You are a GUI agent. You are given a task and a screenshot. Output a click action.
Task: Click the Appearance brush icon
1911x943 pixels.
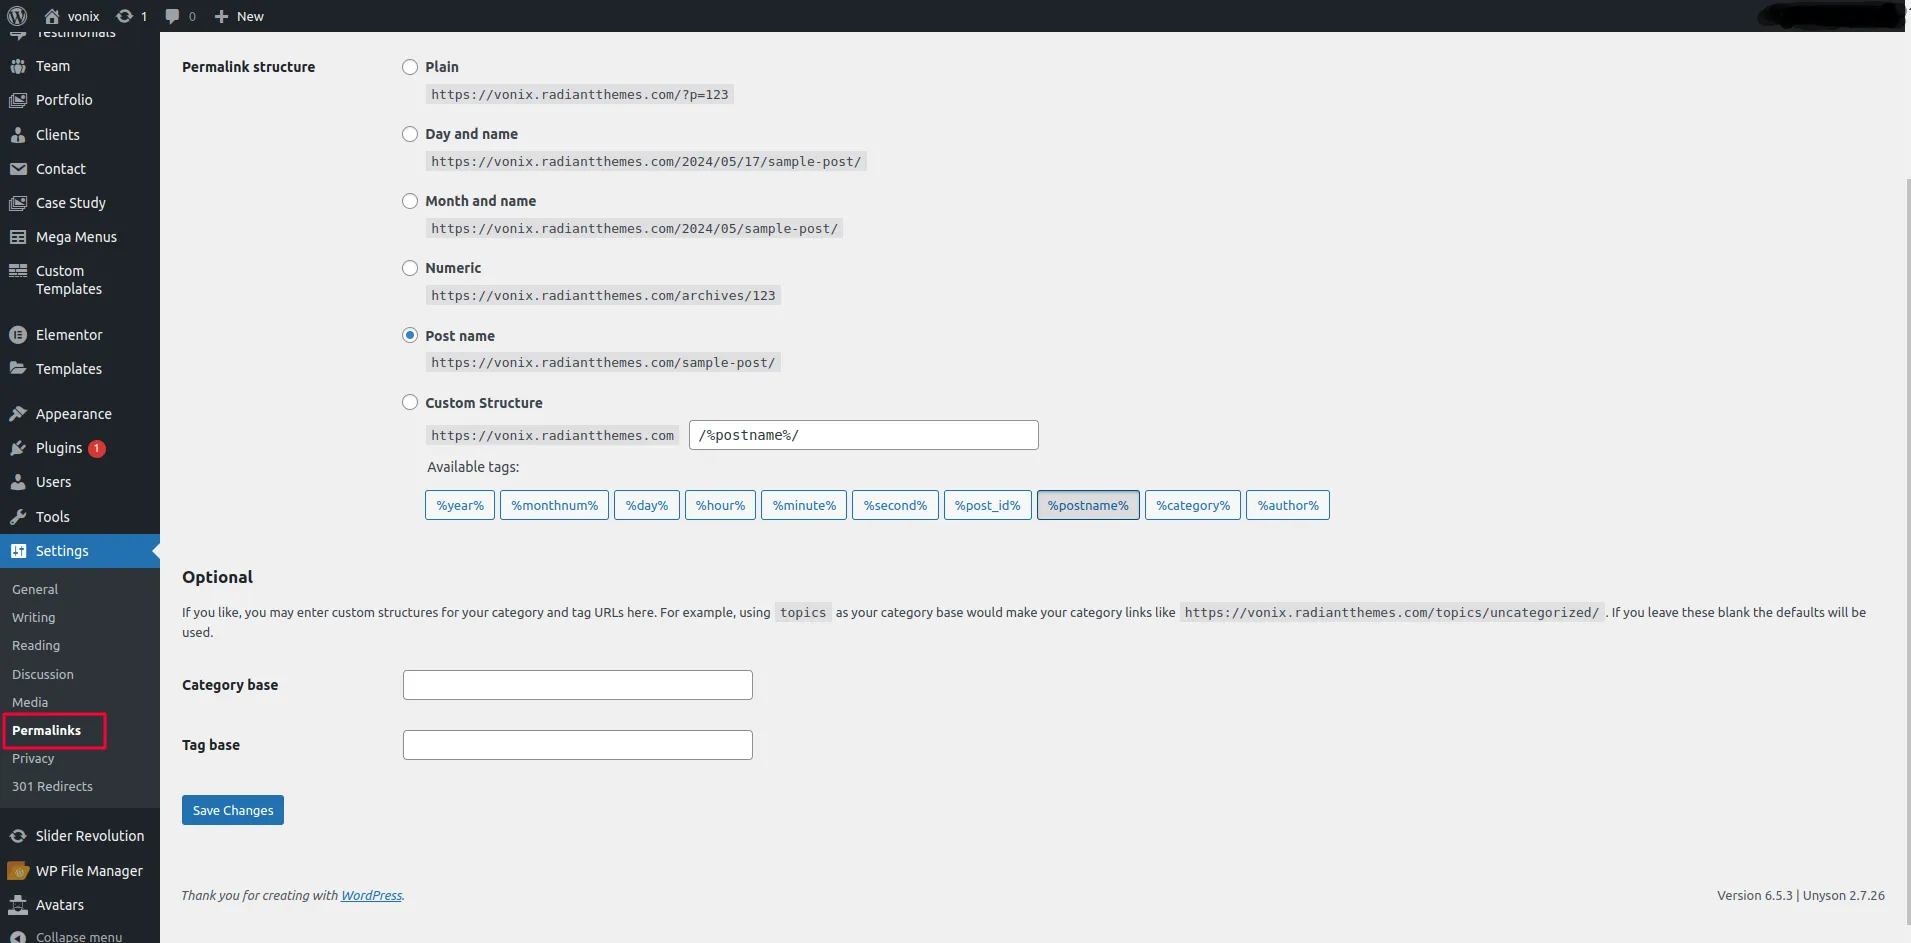pyautogui.click(x=18, y=414)
